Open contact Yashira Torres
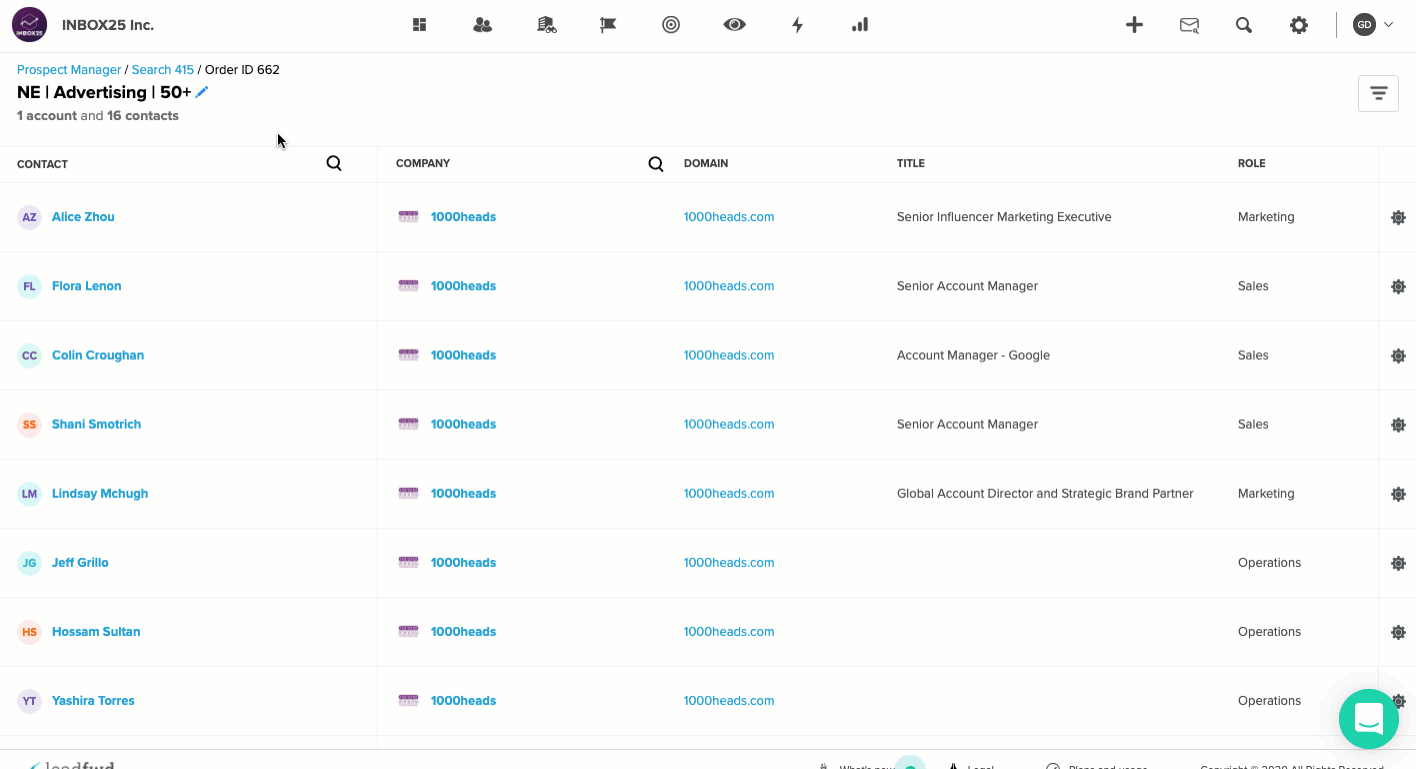 click(x=93, y=700)
